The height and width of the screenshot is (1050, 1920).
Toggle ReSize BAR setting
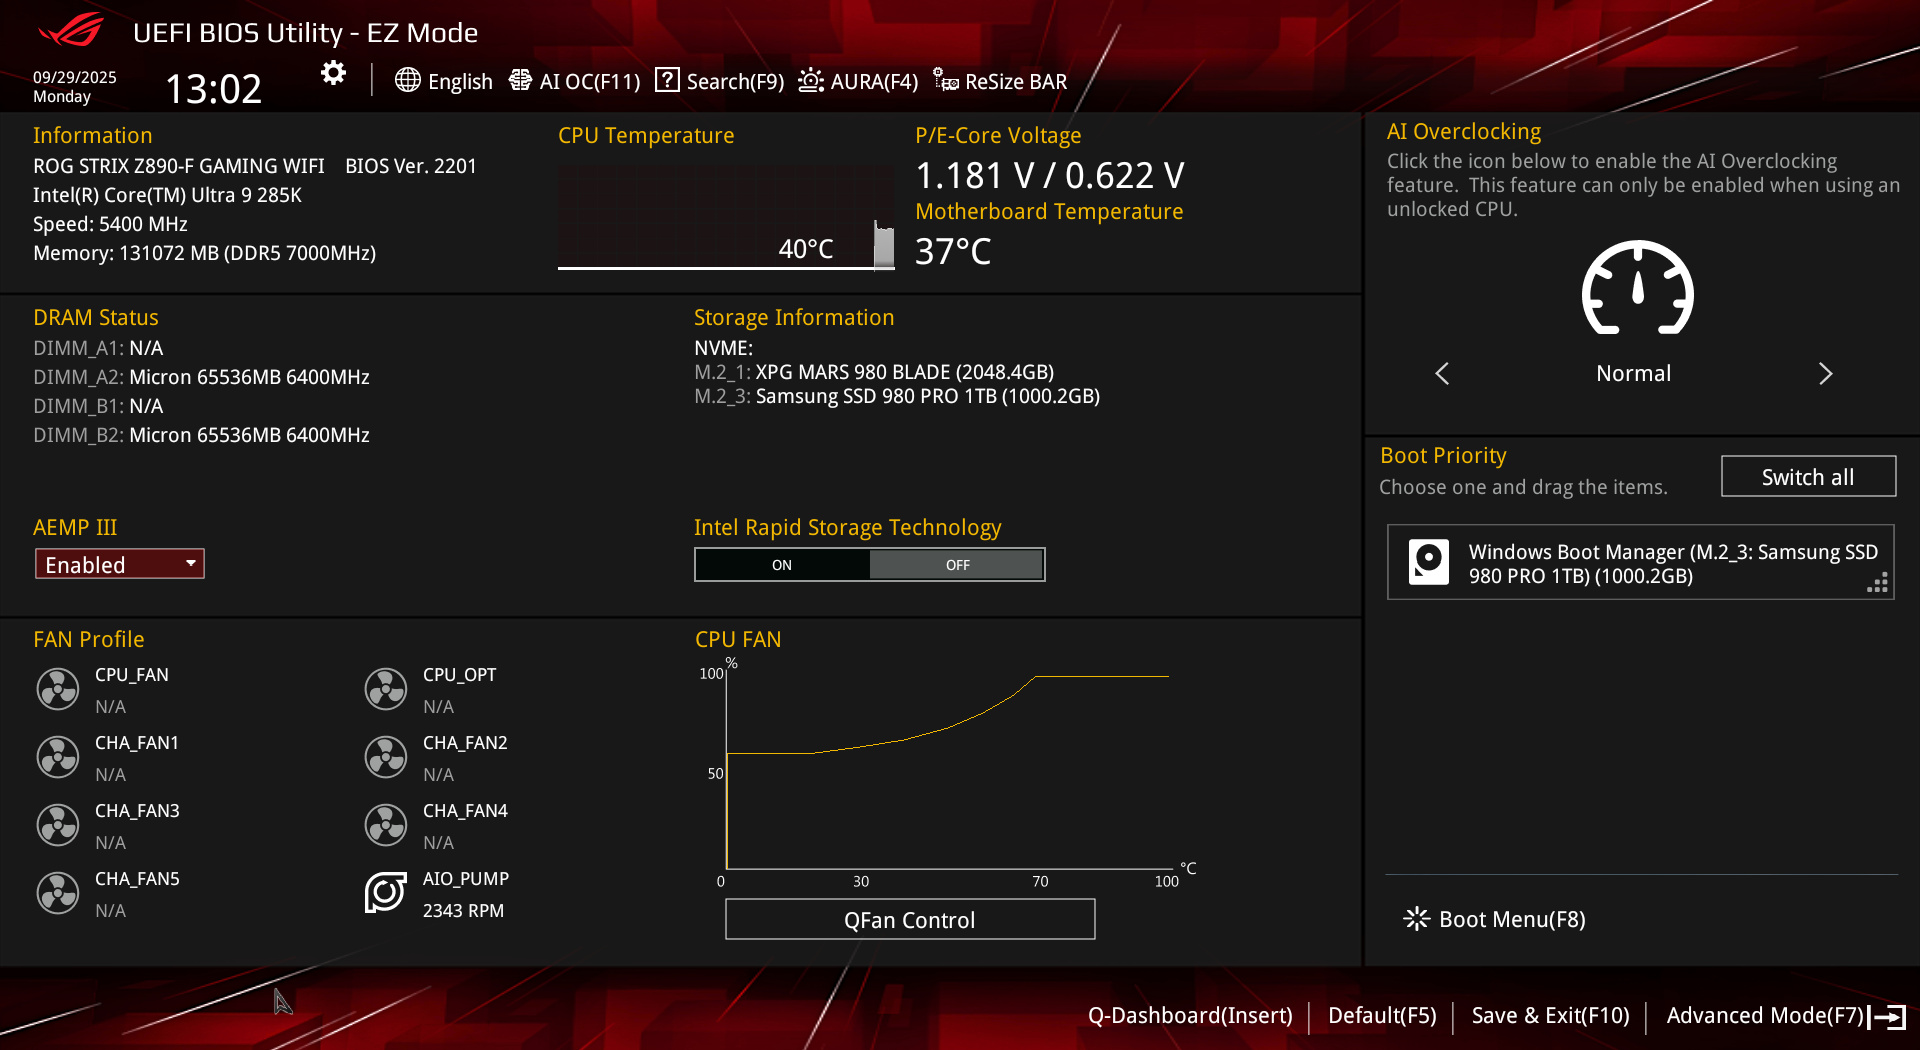(1001, 81)
